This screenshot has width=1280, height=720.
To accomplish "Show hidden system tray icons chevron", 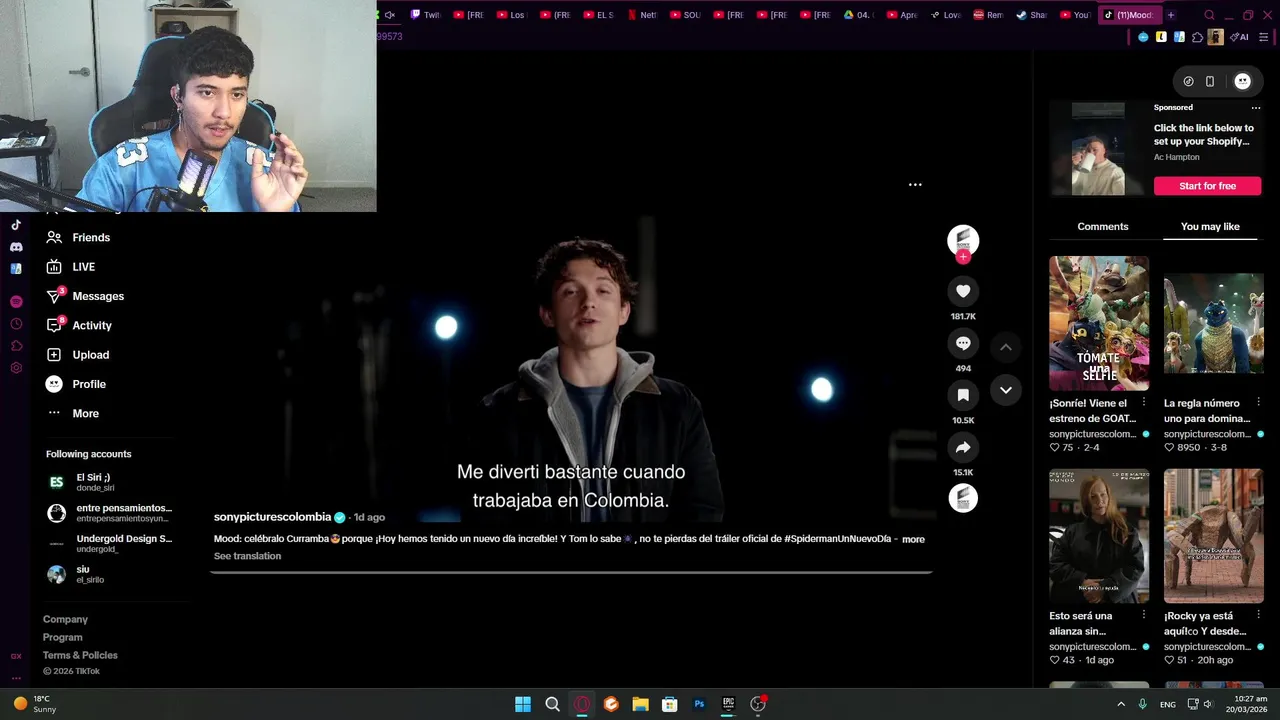I will click(x=1121, y=704).
